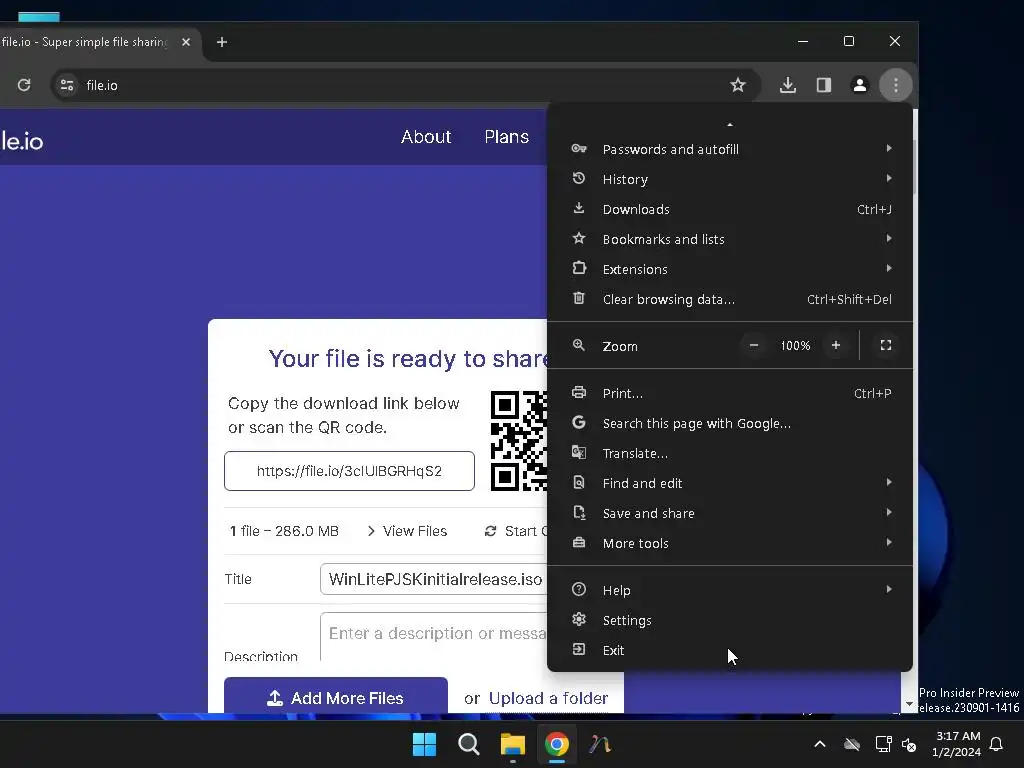Show hidden tray icons chevron

coord(820,743)
